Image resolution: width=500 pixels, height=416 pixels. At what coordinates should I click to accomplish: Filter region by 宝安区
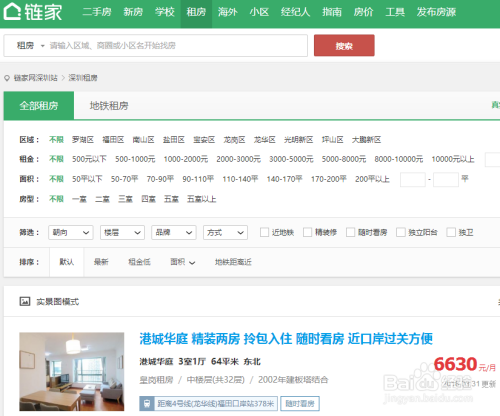point(204,139)
